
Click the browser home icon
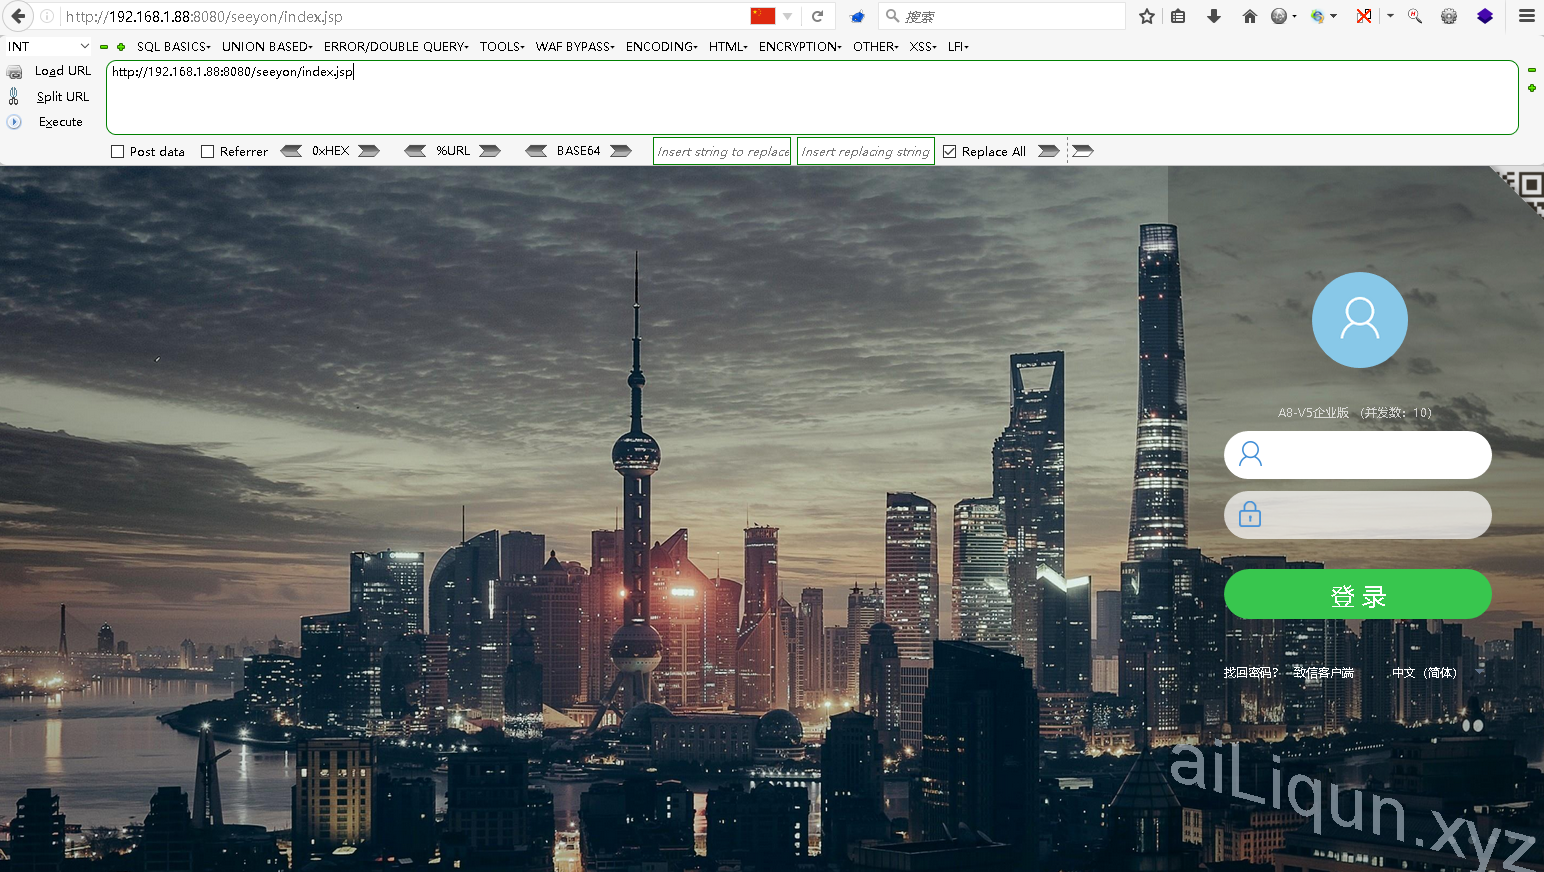(x=1249, y=16)
